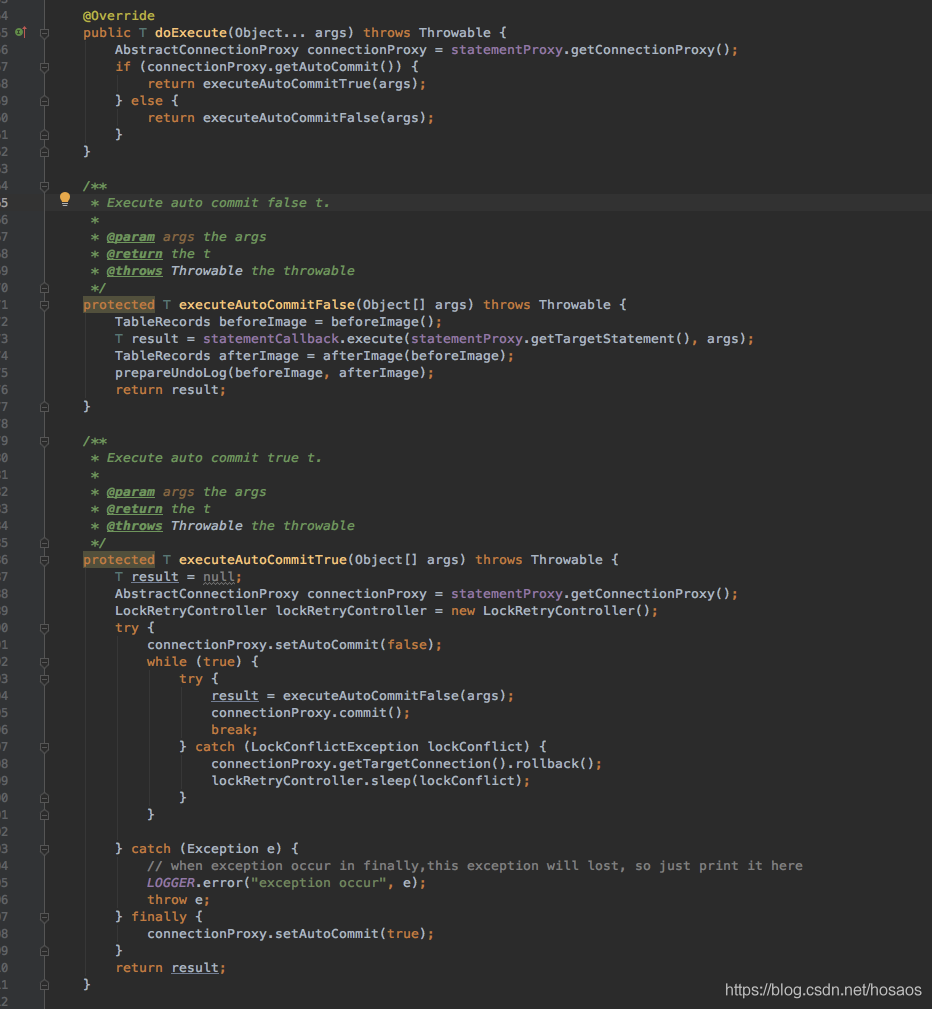Viewport: 932px width, 1009px height.
Task: Fold the catch (Exception e) block
Action: point(44,849)
